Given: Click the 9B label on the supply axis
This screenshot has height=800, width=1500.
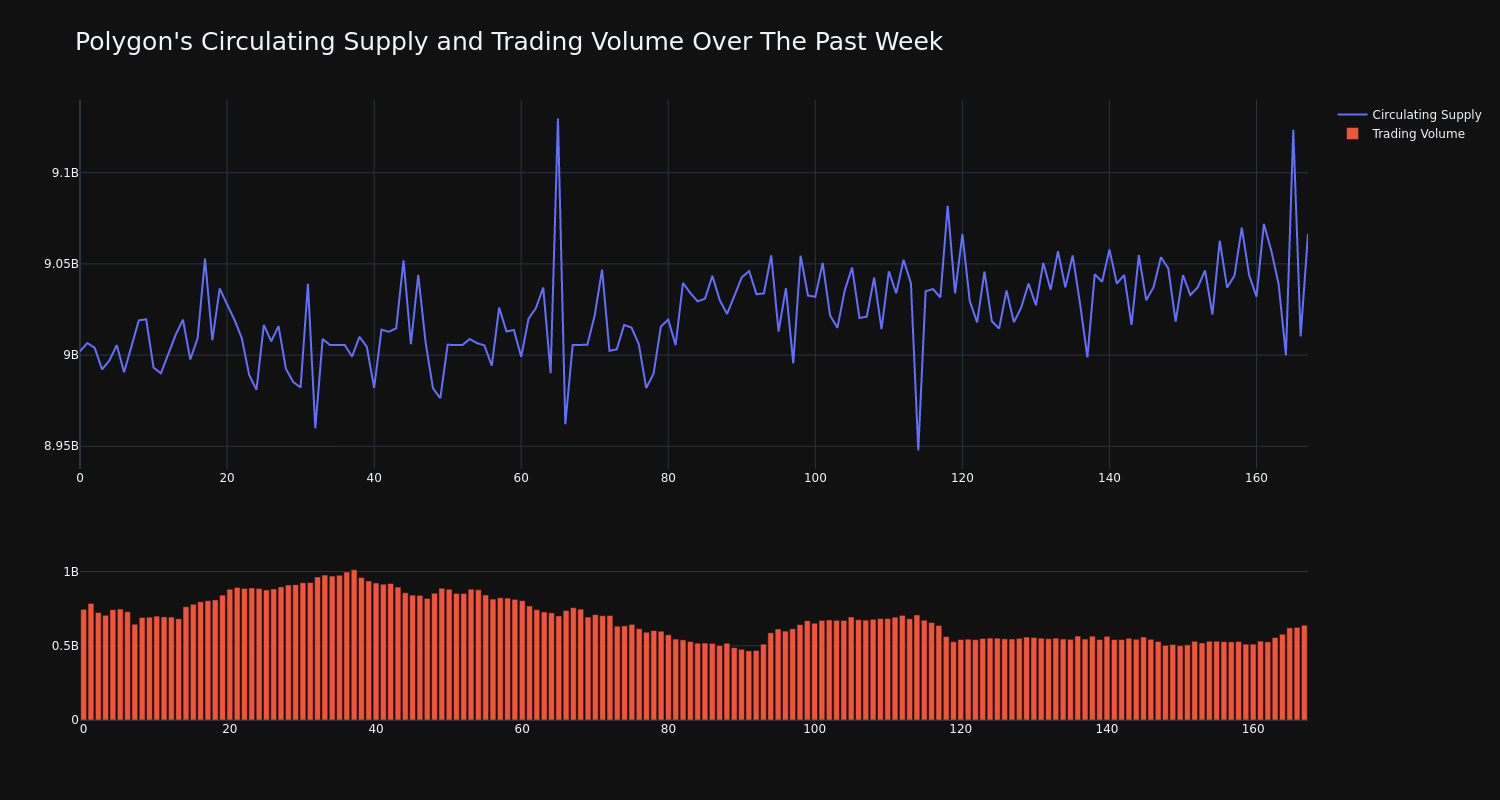Looking at the screenshot, I should point(71,355).
